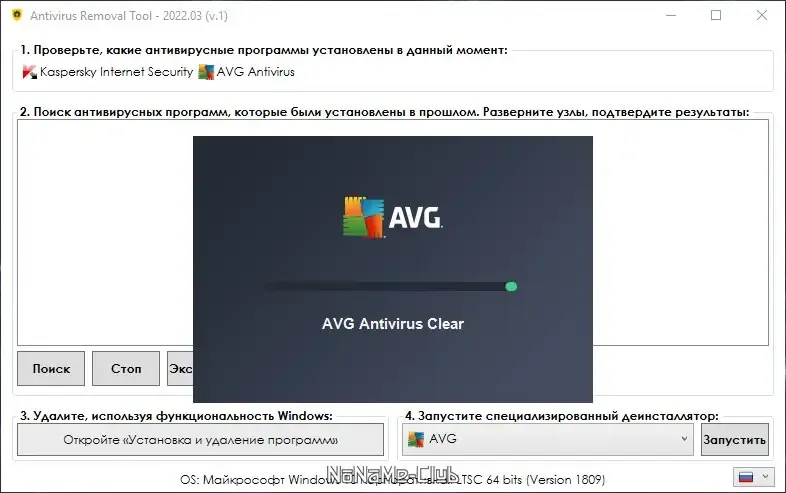786x493 pixels.
Task: Select the AVG entry in the combo box
Action: 548,439
